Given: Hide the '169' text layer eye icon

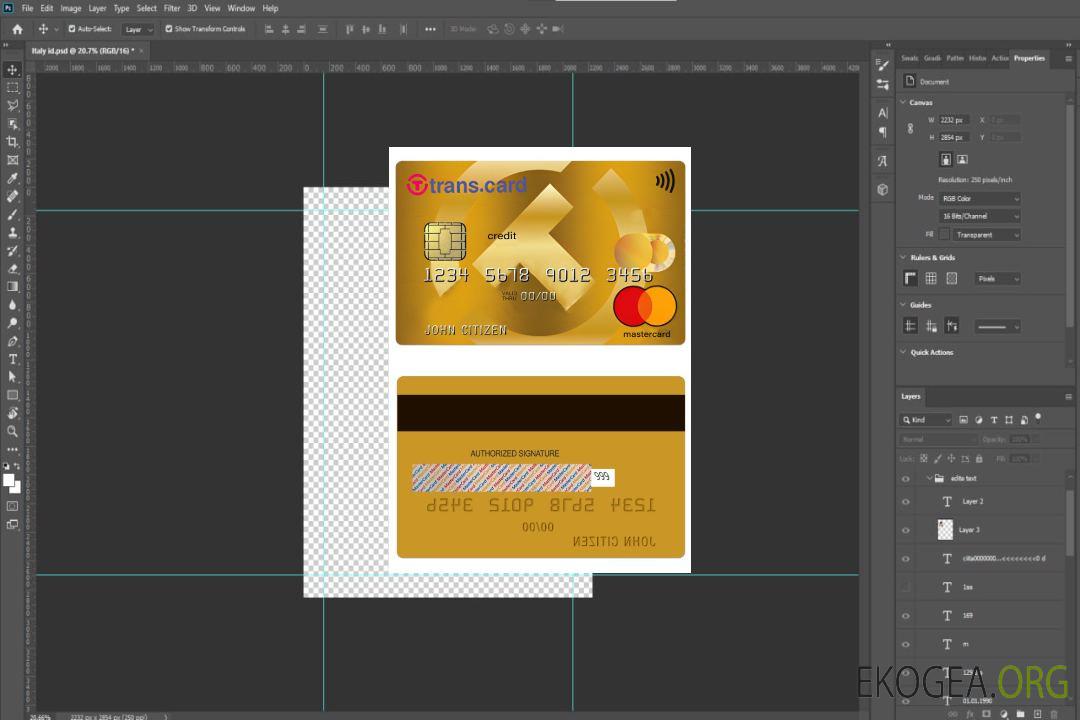Looking at the screenshot, I should point(906,616).
